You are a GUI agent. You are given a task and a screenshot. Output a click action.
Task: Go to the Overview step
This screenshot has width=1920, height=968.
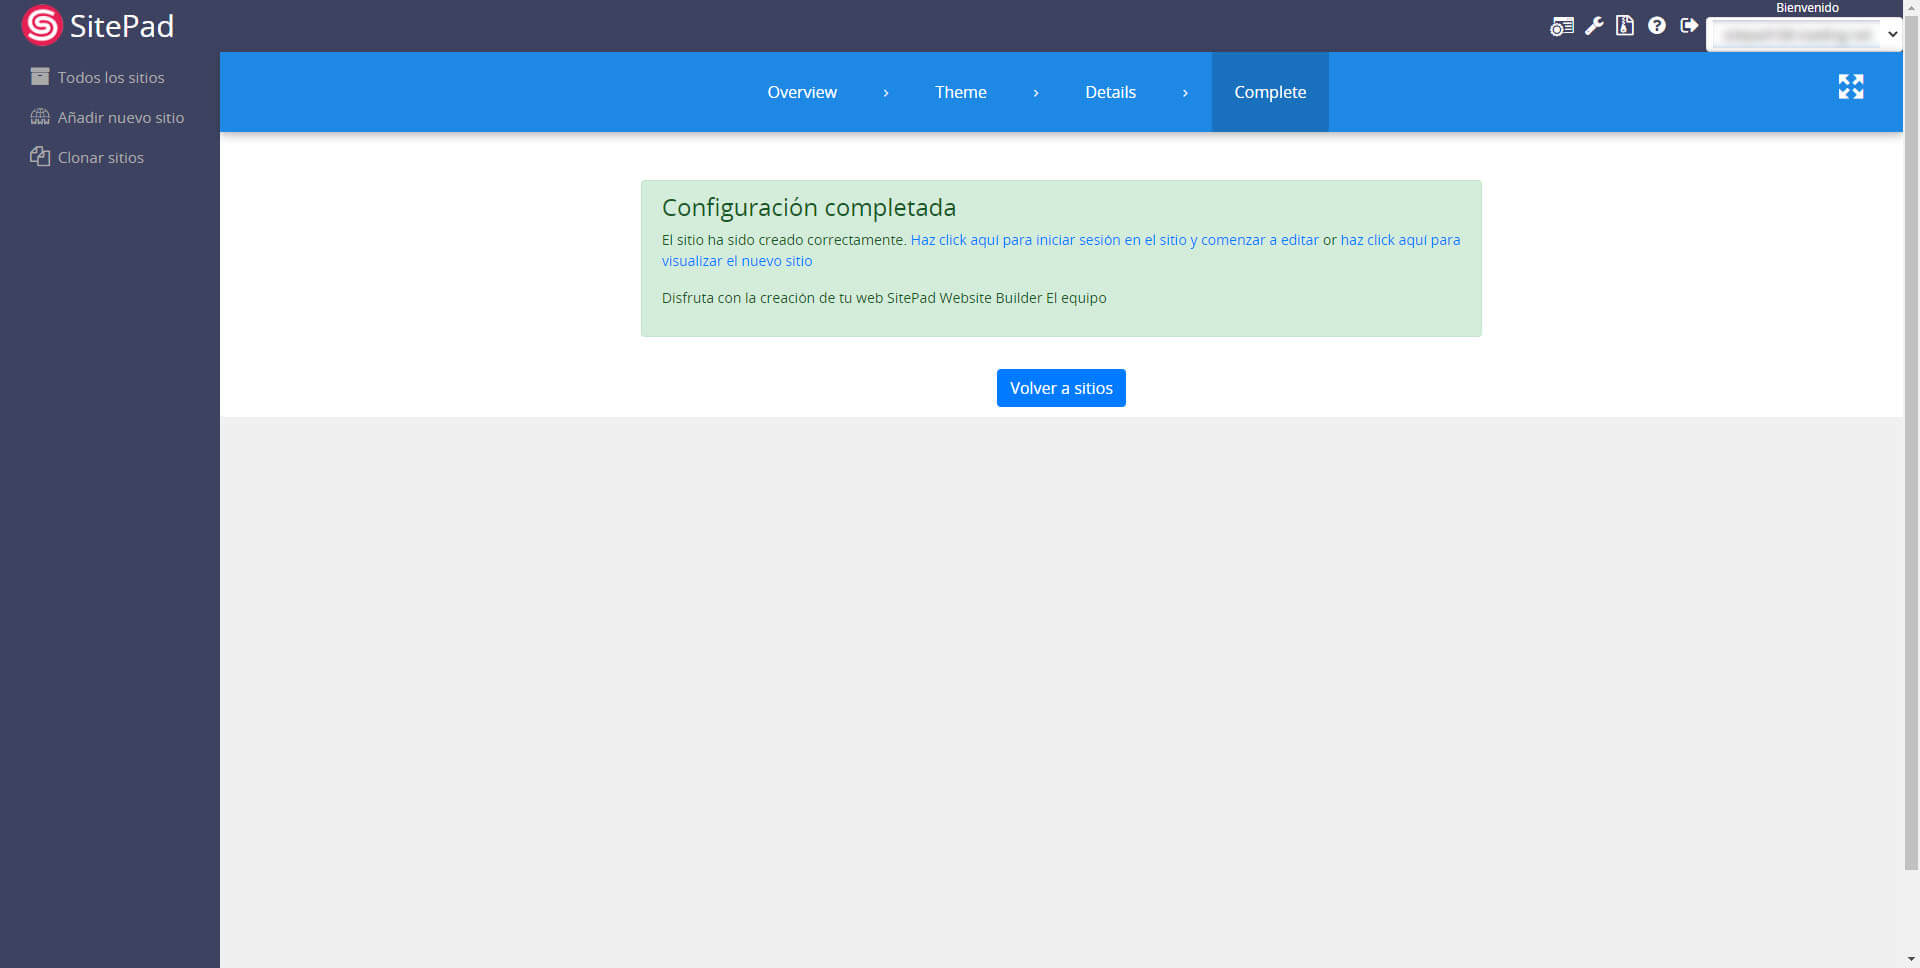point(802,92)
